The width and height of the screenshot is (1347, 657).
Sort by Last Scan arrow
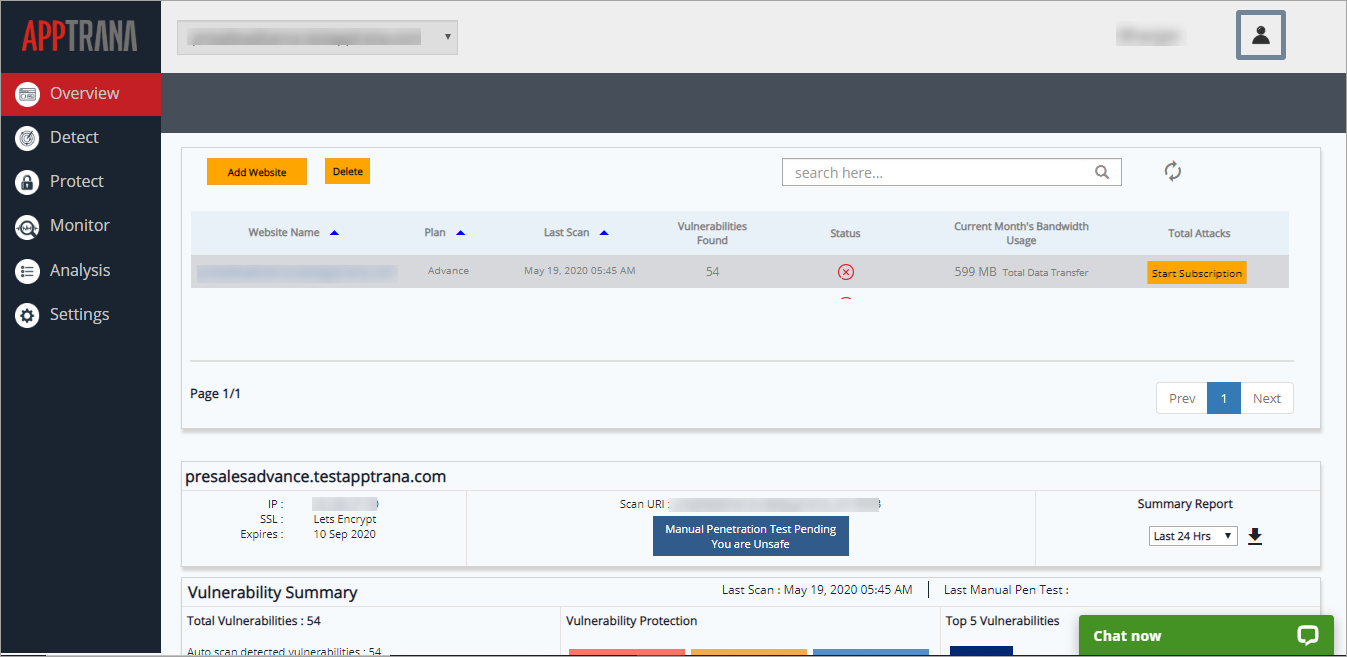[x=604, y=233]
